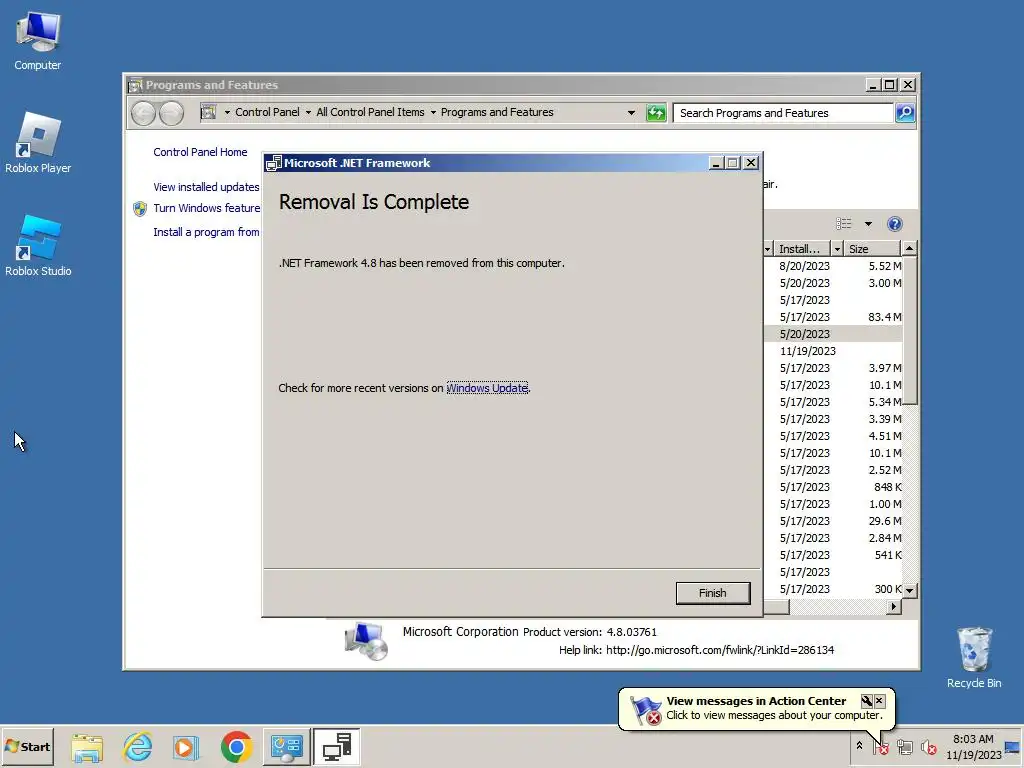
Task: Close the Microsoft .NET Framework dialog
Action: pyautogui.click(x=751, y=163)
